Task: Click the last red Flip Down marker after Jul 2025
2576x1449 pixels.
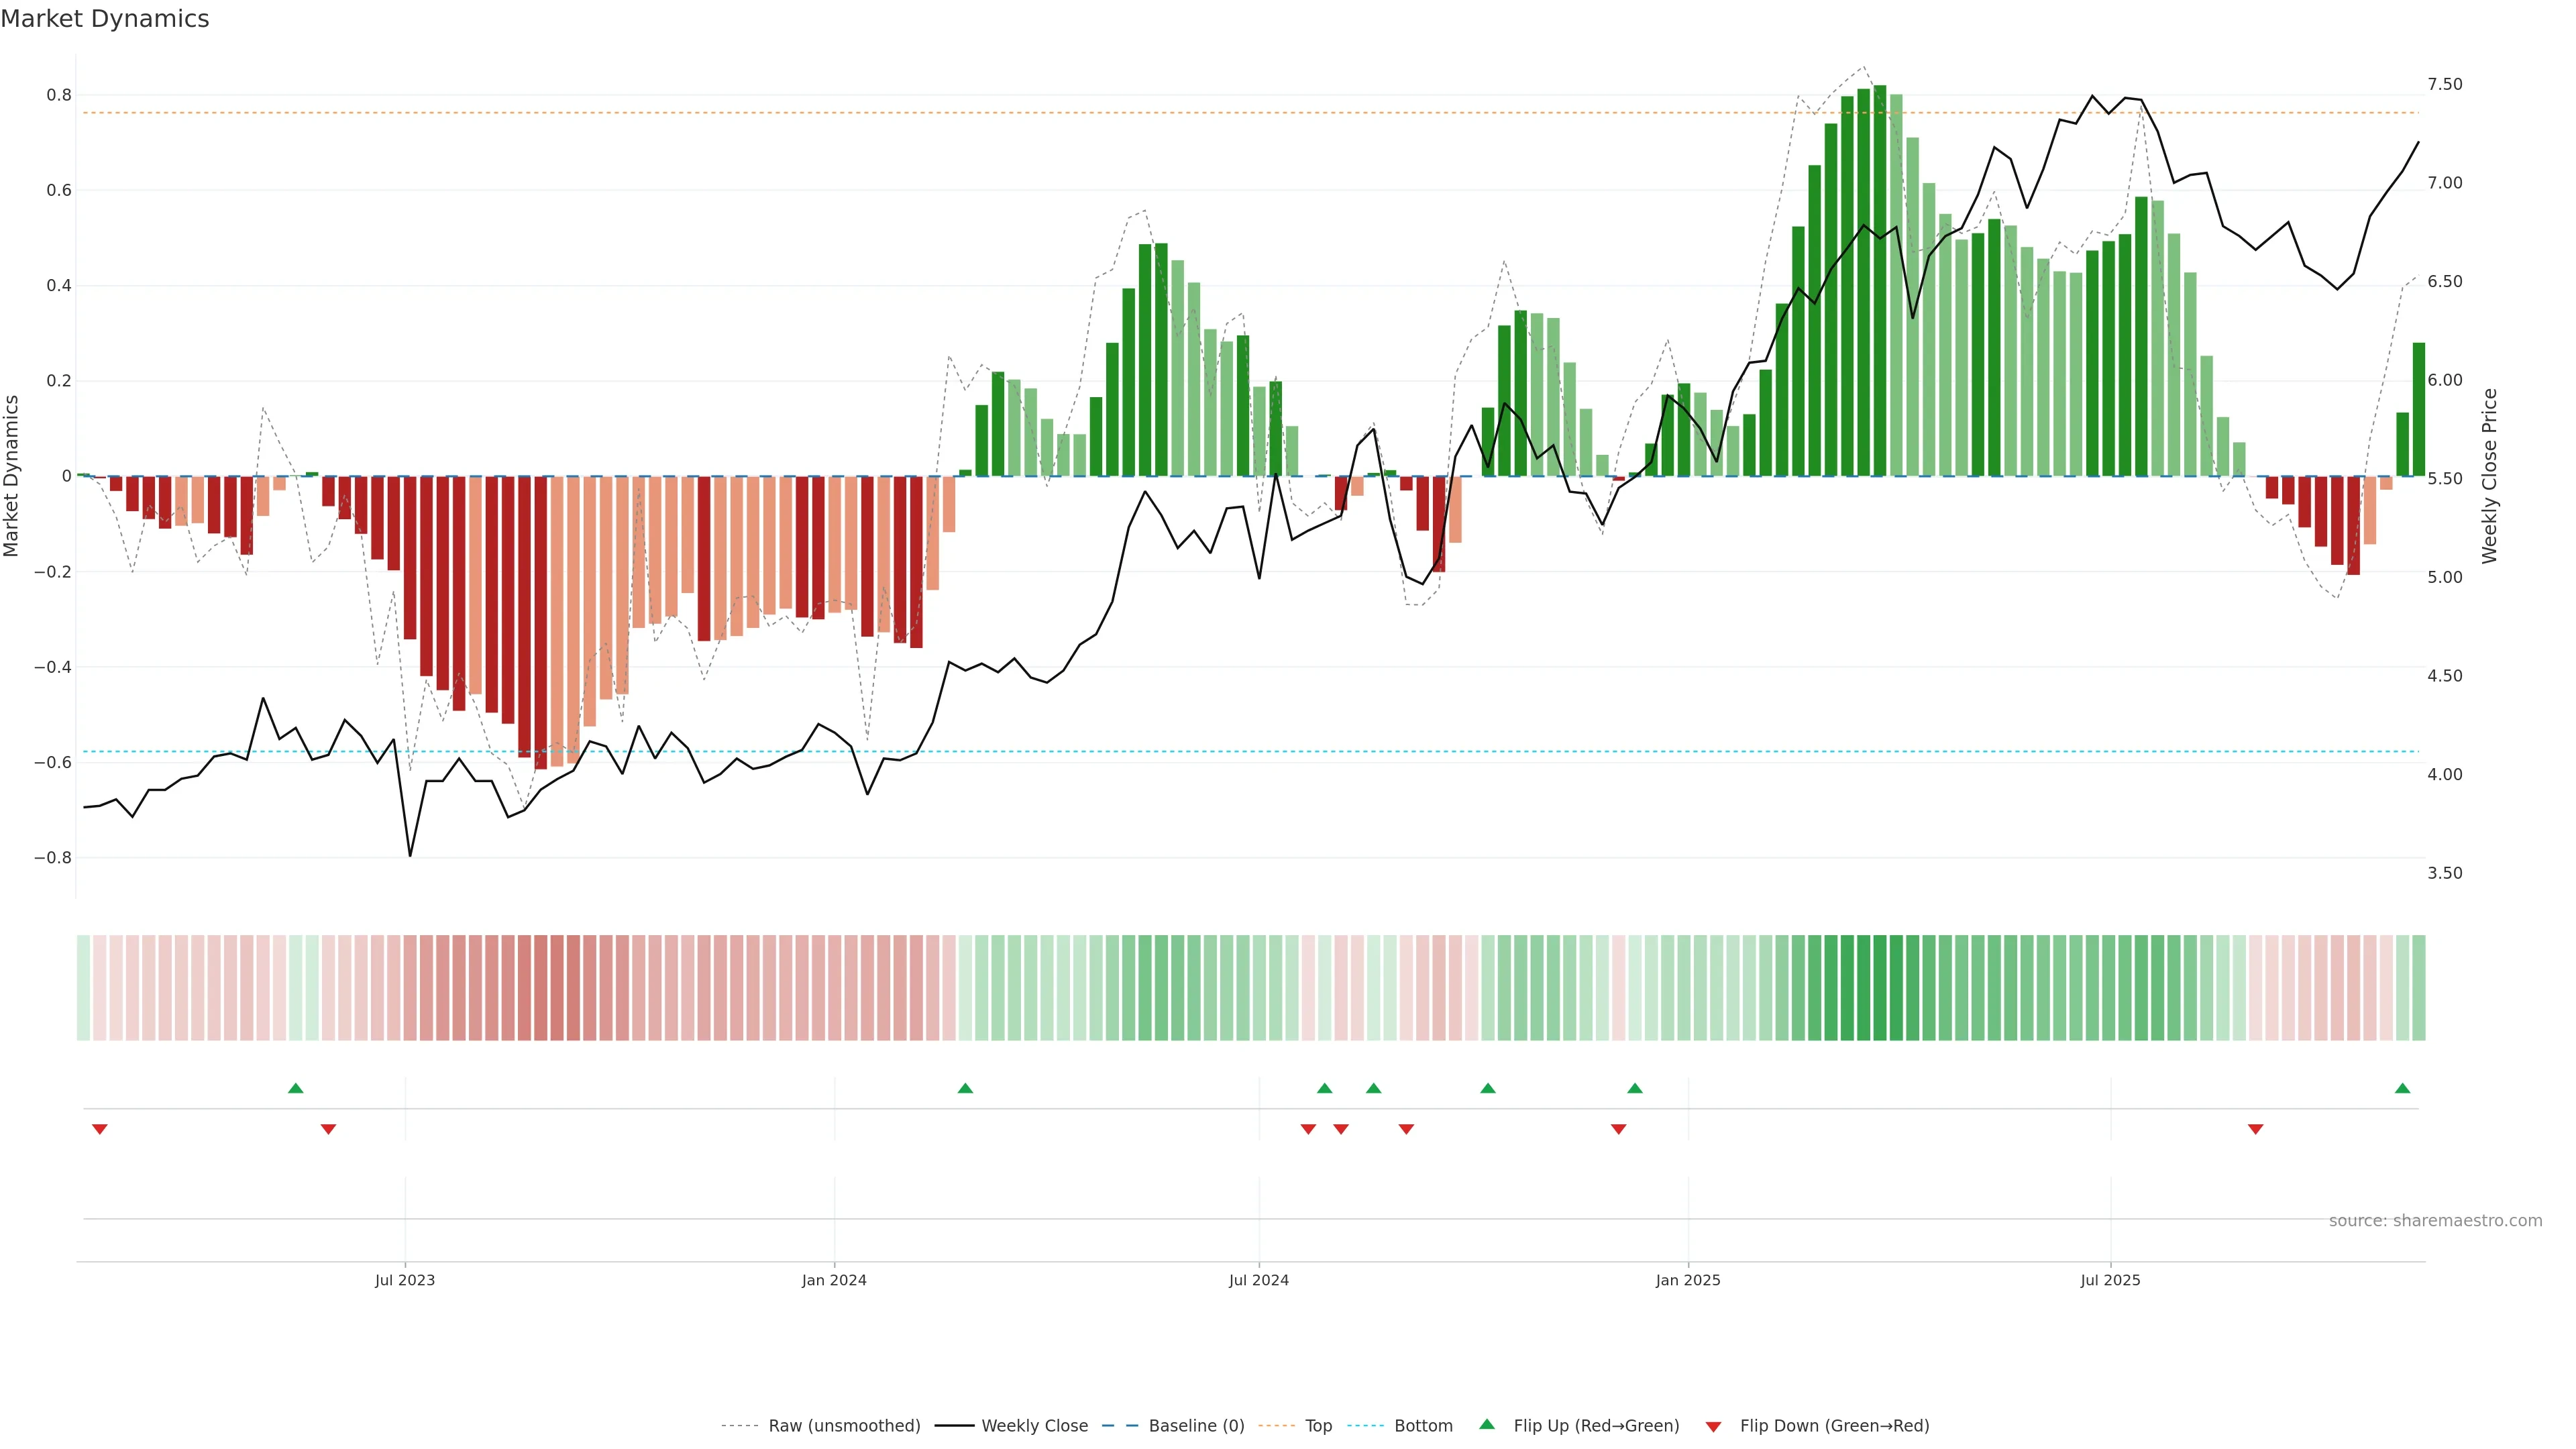Action: [2255, 1129]
